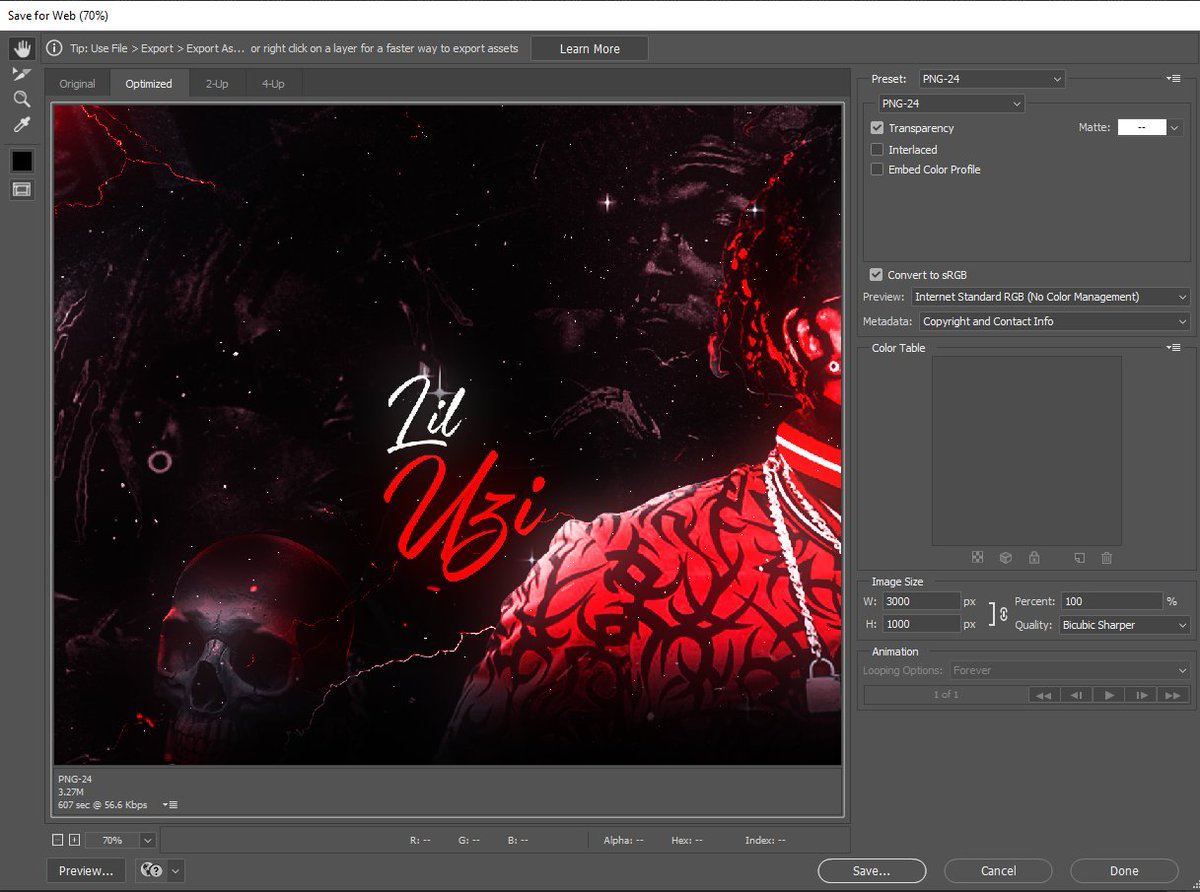Image resolution: width=1200 pixels, height=892 pixels.
Task: Toggle the constrain proportions link icon
Action: click(x=1003, y=613)
